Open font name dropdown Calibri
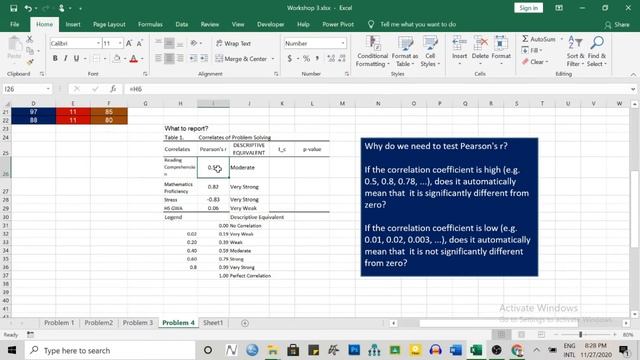 coord(98,43)
